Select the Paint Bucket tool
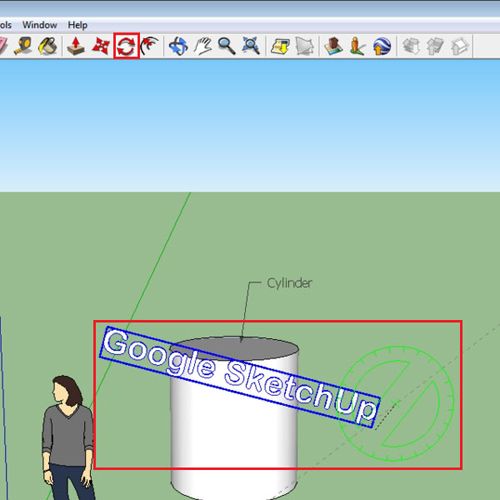The image size is (500, 500). pyautogui.click(x=48, y=46)
